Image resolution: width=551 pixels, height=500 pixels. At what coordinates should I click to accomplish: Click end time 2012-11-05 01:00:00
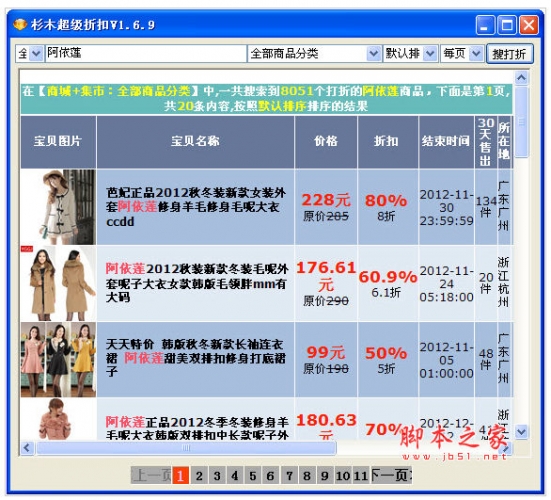[x=446, y=360]
